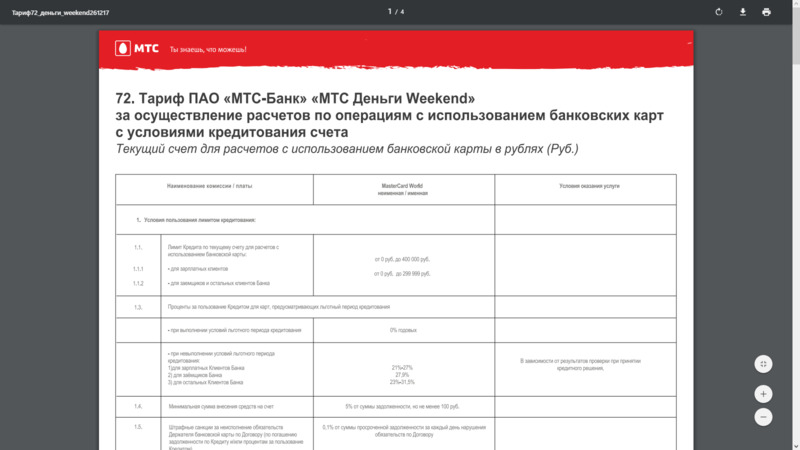The height and width of the screenshot is (450, 800).
Task: Click cell '5% от суммы задолженности'
Action: pyautogui.click(x=402, y=407)
